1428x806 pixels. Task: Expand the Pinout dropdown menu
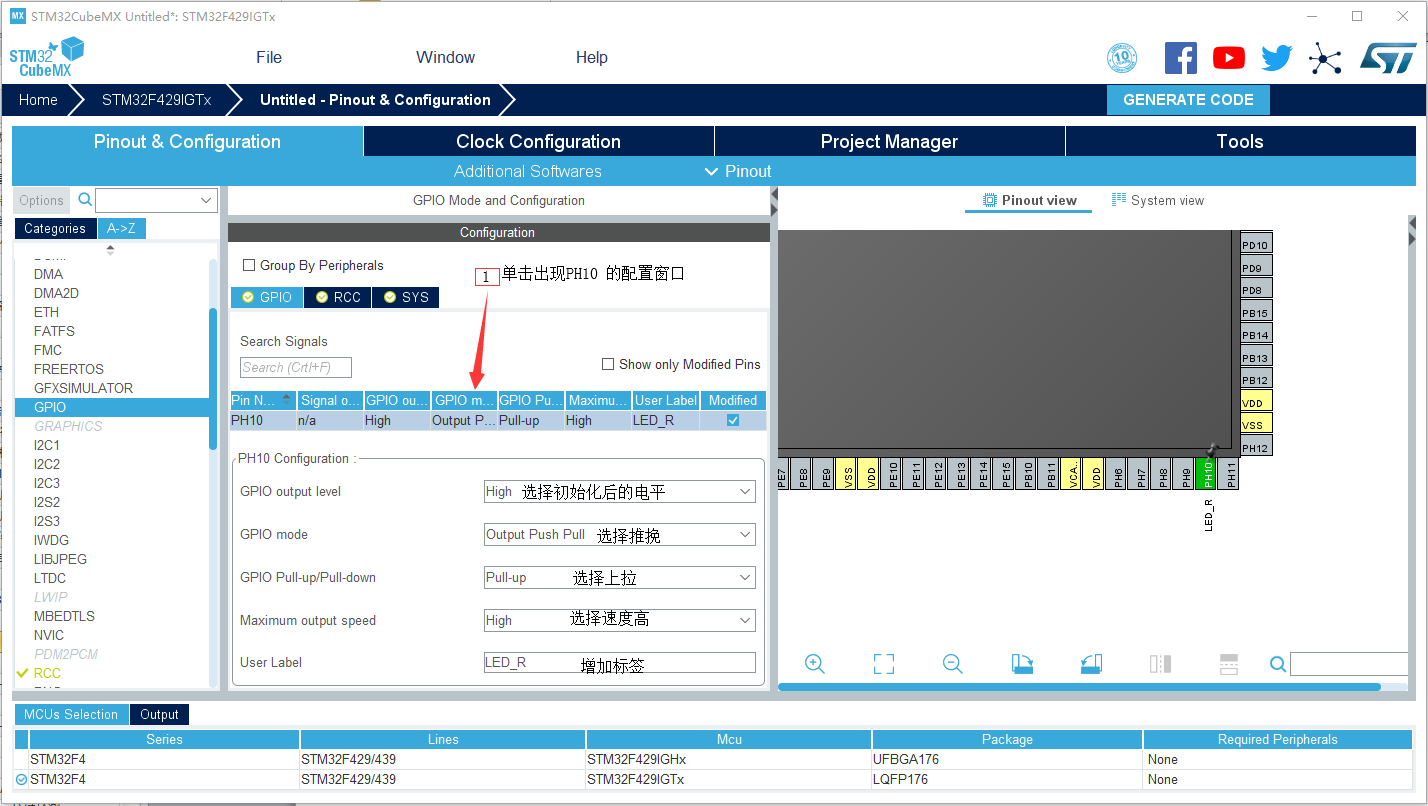pyautogui.click(x=739, y=171)
